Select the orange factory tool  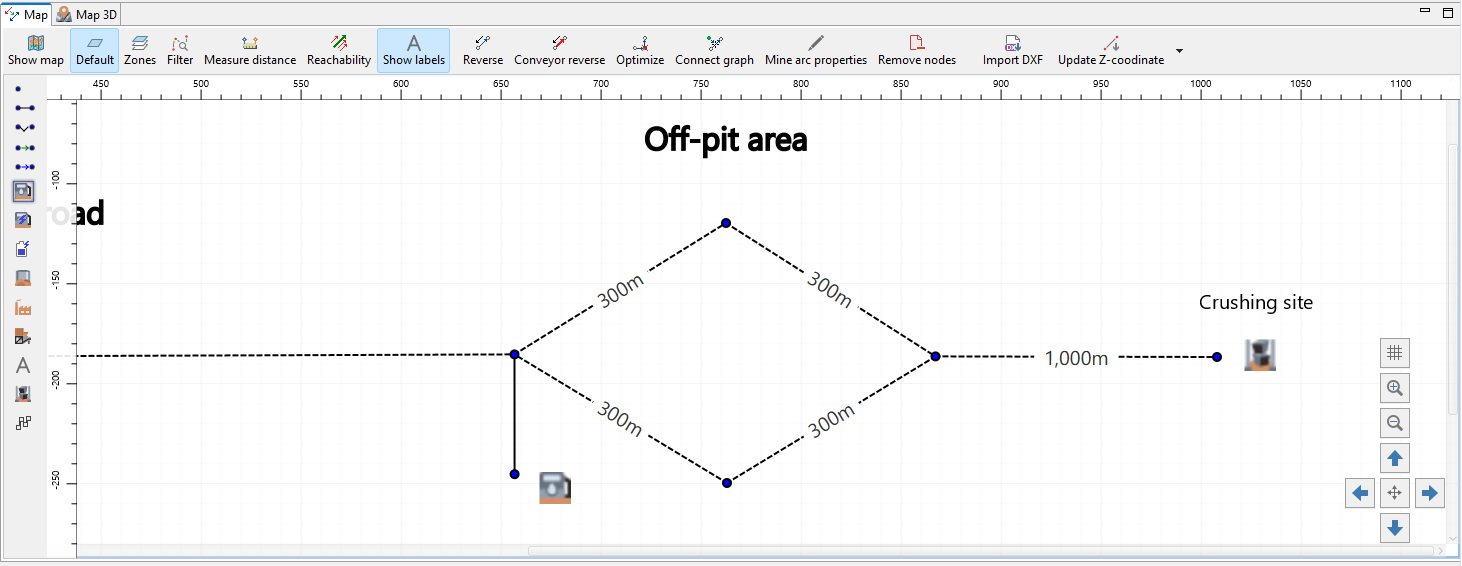pyautogui.click(x=24, y=307)
